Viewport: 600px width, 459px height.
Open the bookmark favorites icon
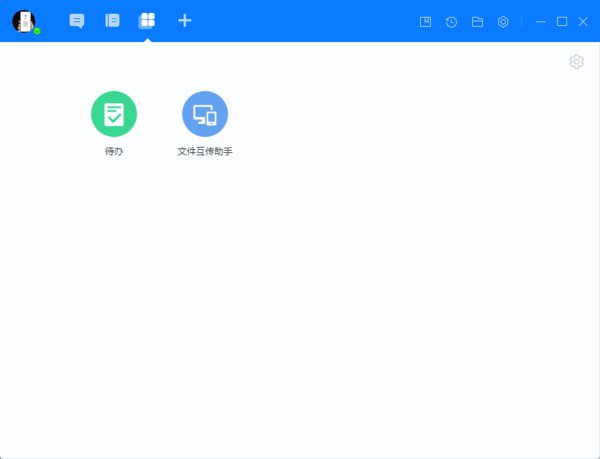tap(426, 22)
